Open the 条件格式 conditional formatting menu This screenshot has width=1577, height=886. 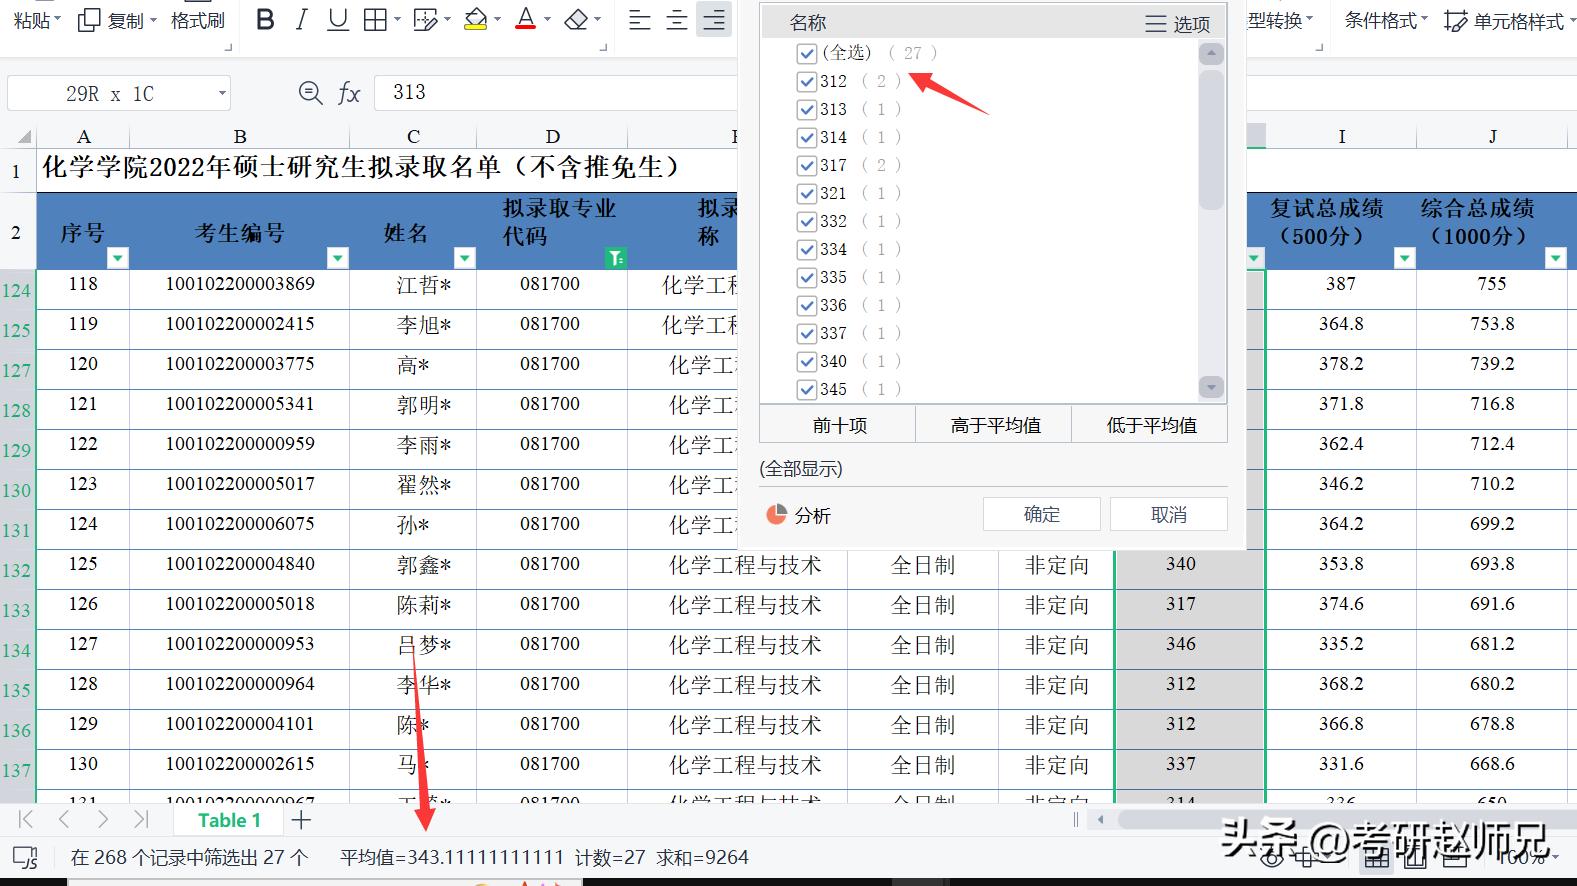coord(1386,20)
